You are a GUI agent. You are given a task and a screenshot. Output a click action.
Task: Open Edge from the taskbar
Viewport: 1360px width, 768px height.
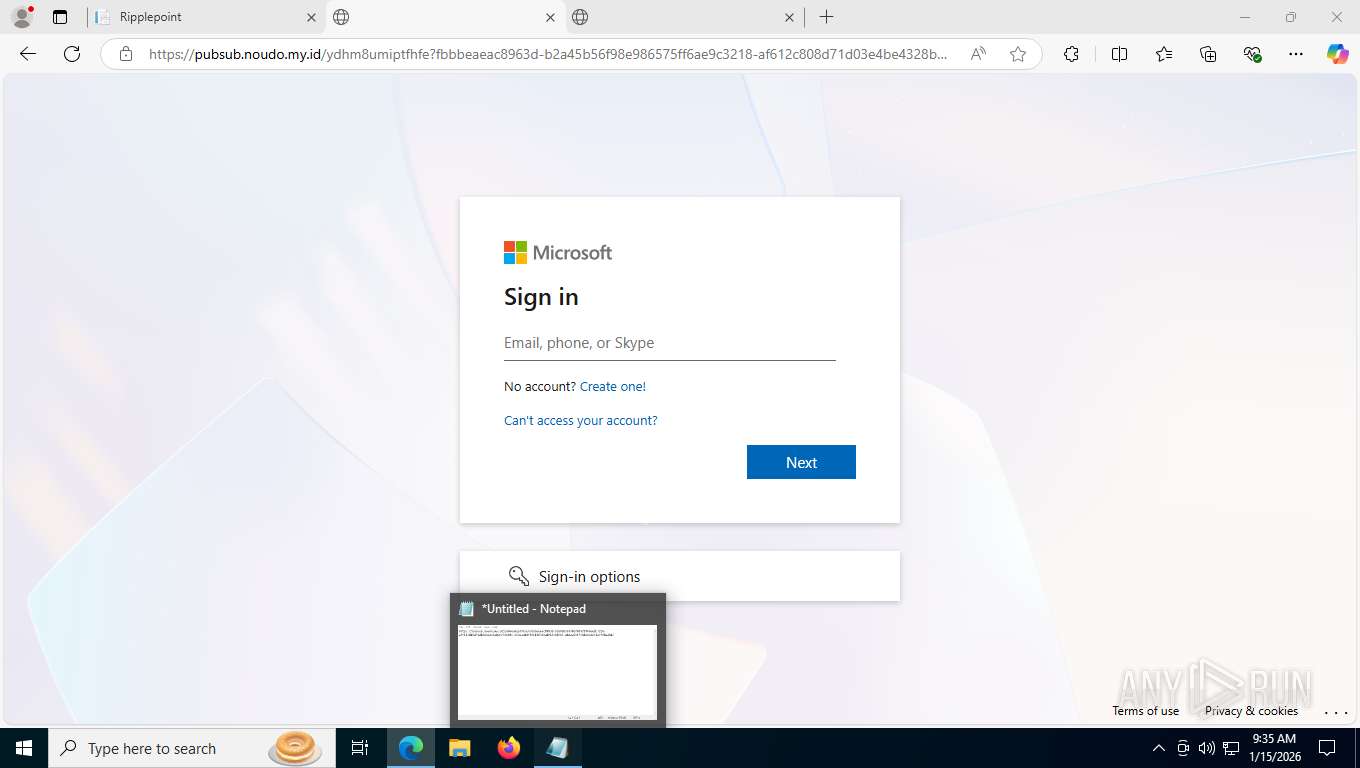411,748
